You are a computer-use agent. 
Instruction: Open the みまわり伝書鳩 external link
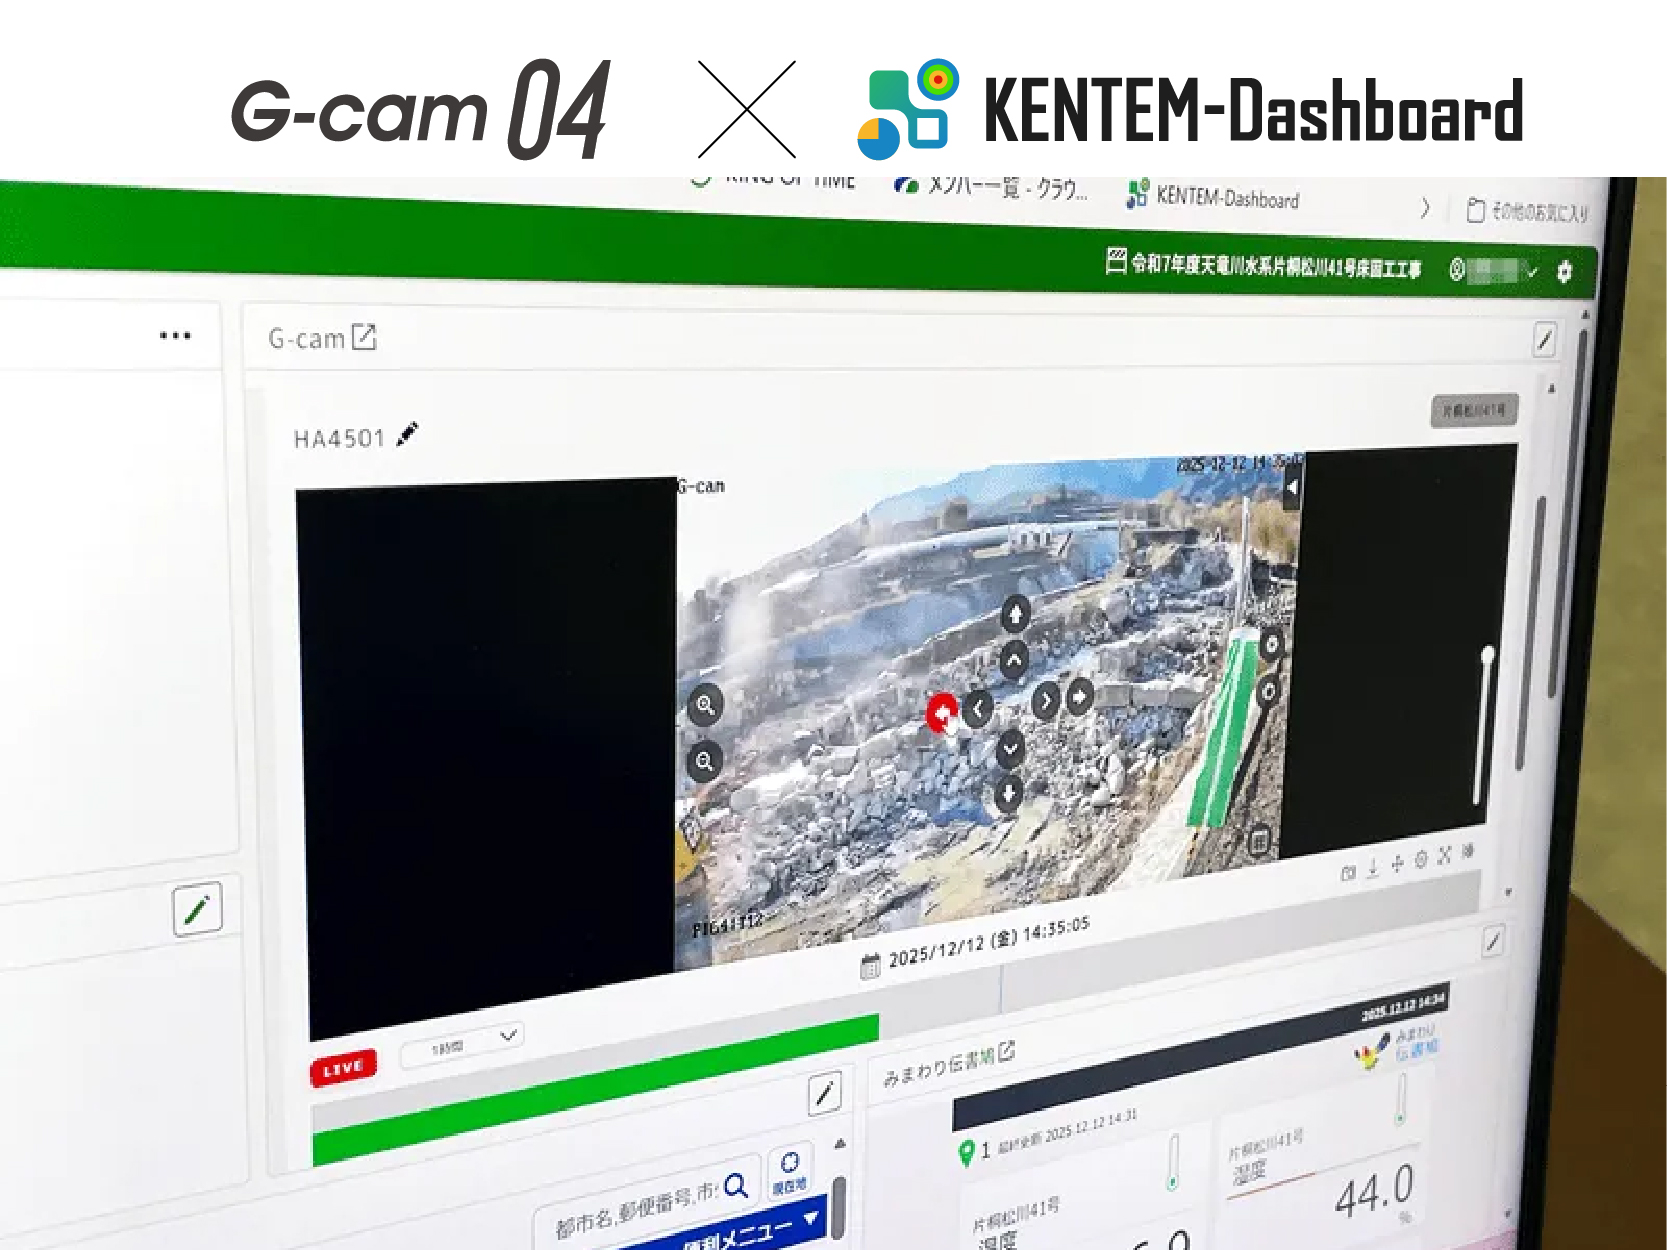point(1006,1051)
